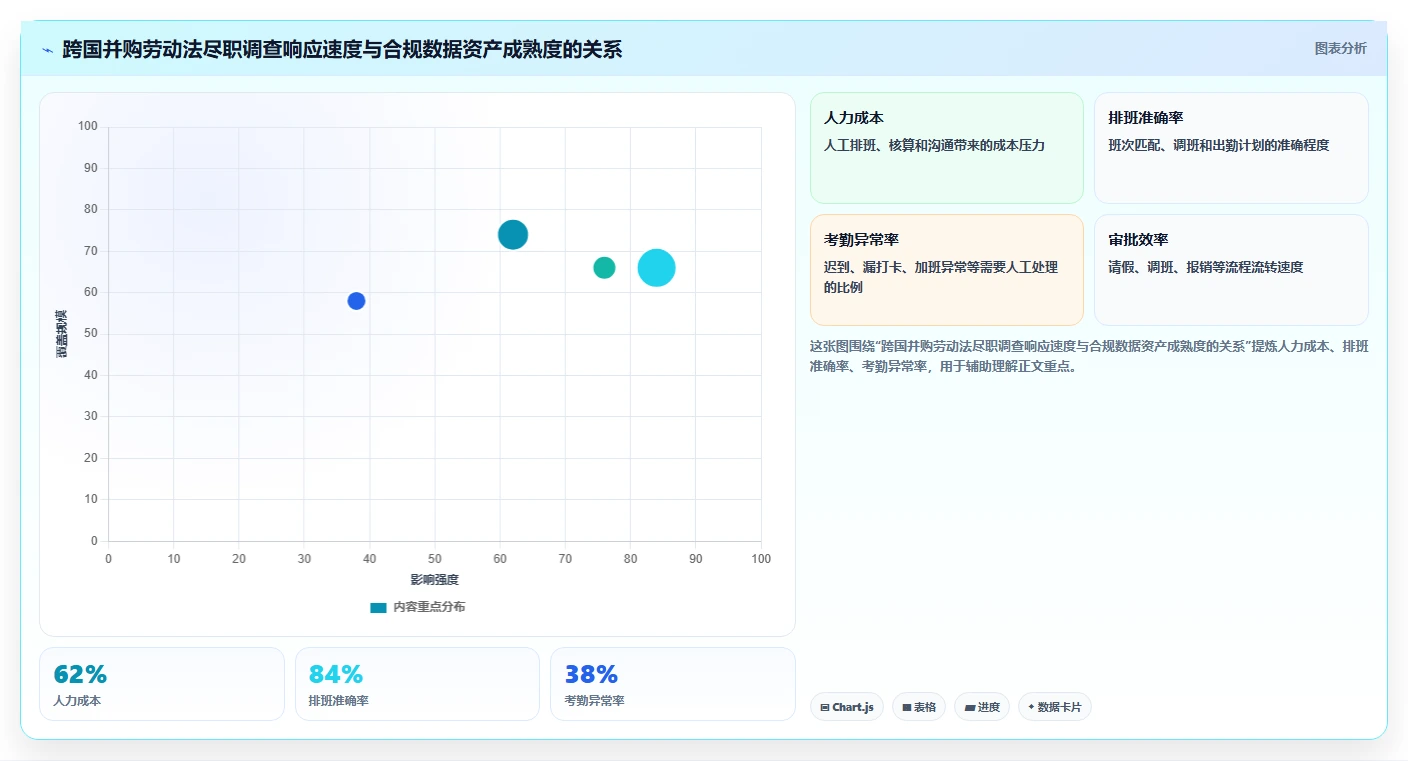Select the 38% 考勤异常率 stat card

tap(673, 684)
